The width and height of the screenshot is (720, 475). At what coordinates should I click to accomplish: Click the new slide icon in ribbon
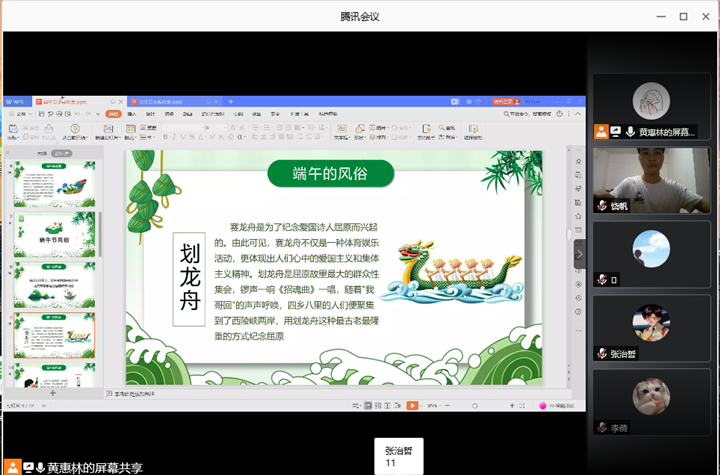click(x=108, y=129)
